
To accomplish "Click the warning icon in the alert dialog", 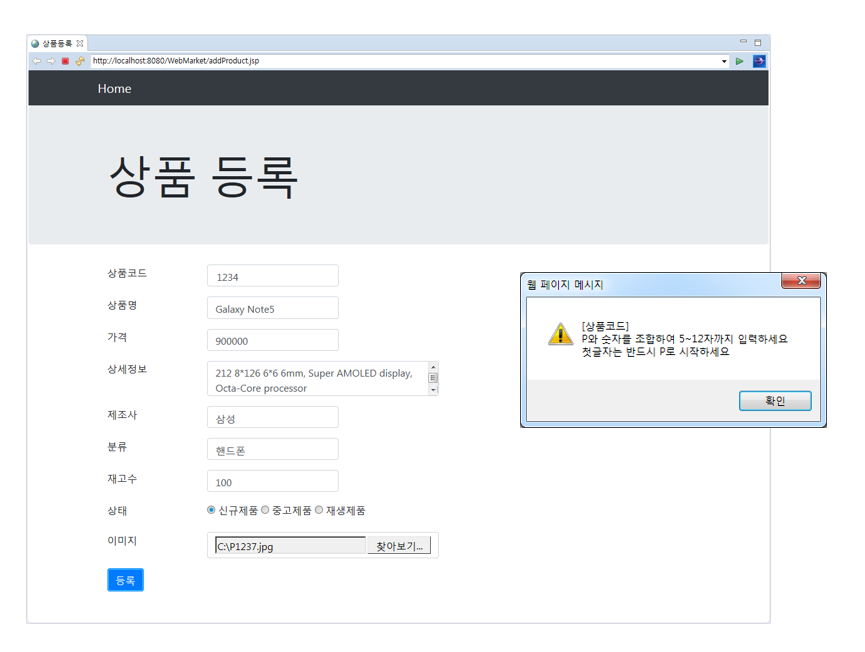I will coord(560,334).
